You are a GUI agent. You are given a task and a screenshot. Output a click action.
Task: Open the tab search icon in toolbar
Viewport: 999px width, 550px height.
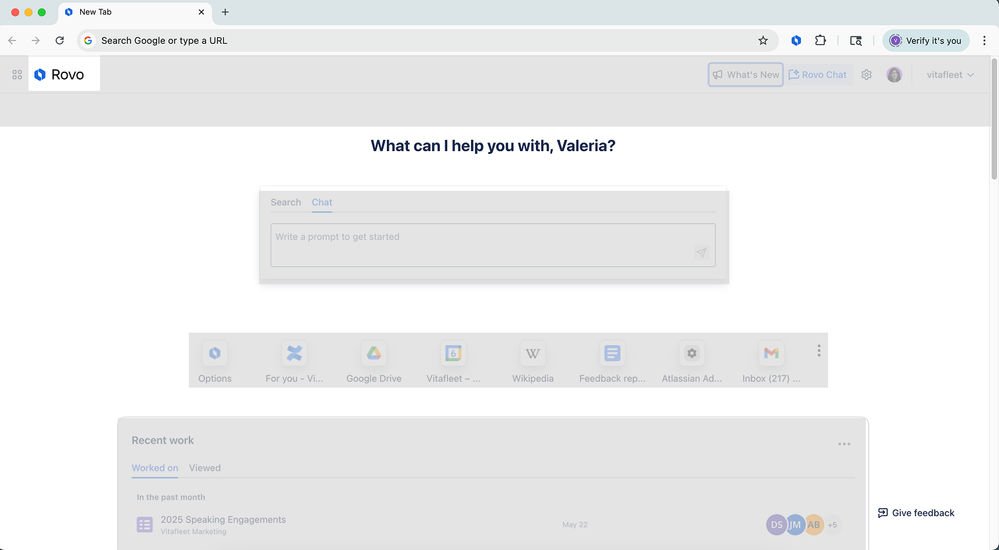(856, 40)
